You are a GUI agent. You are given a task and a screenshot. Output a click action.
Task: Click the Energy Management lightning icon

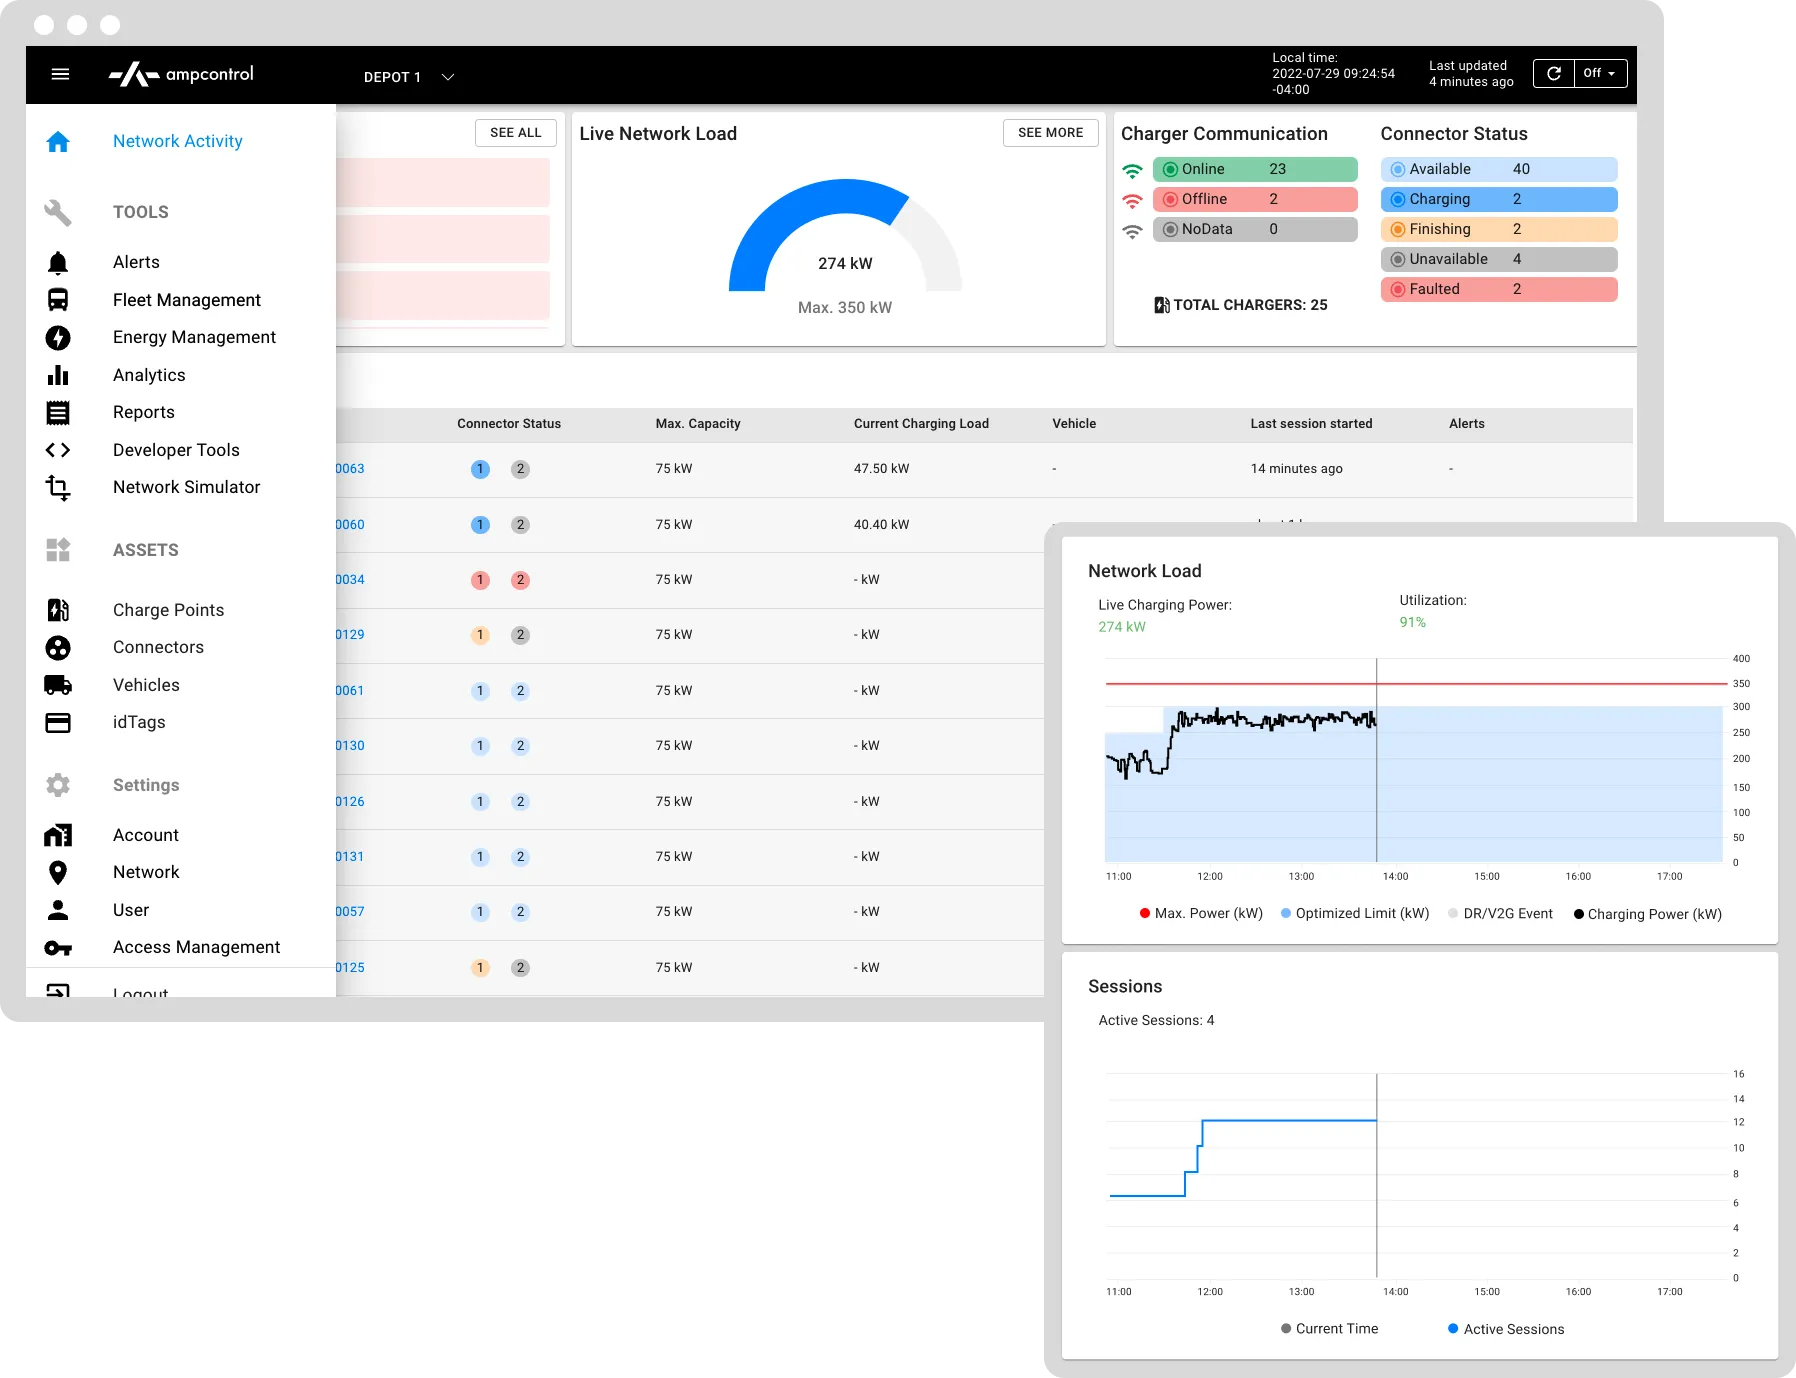59,338
